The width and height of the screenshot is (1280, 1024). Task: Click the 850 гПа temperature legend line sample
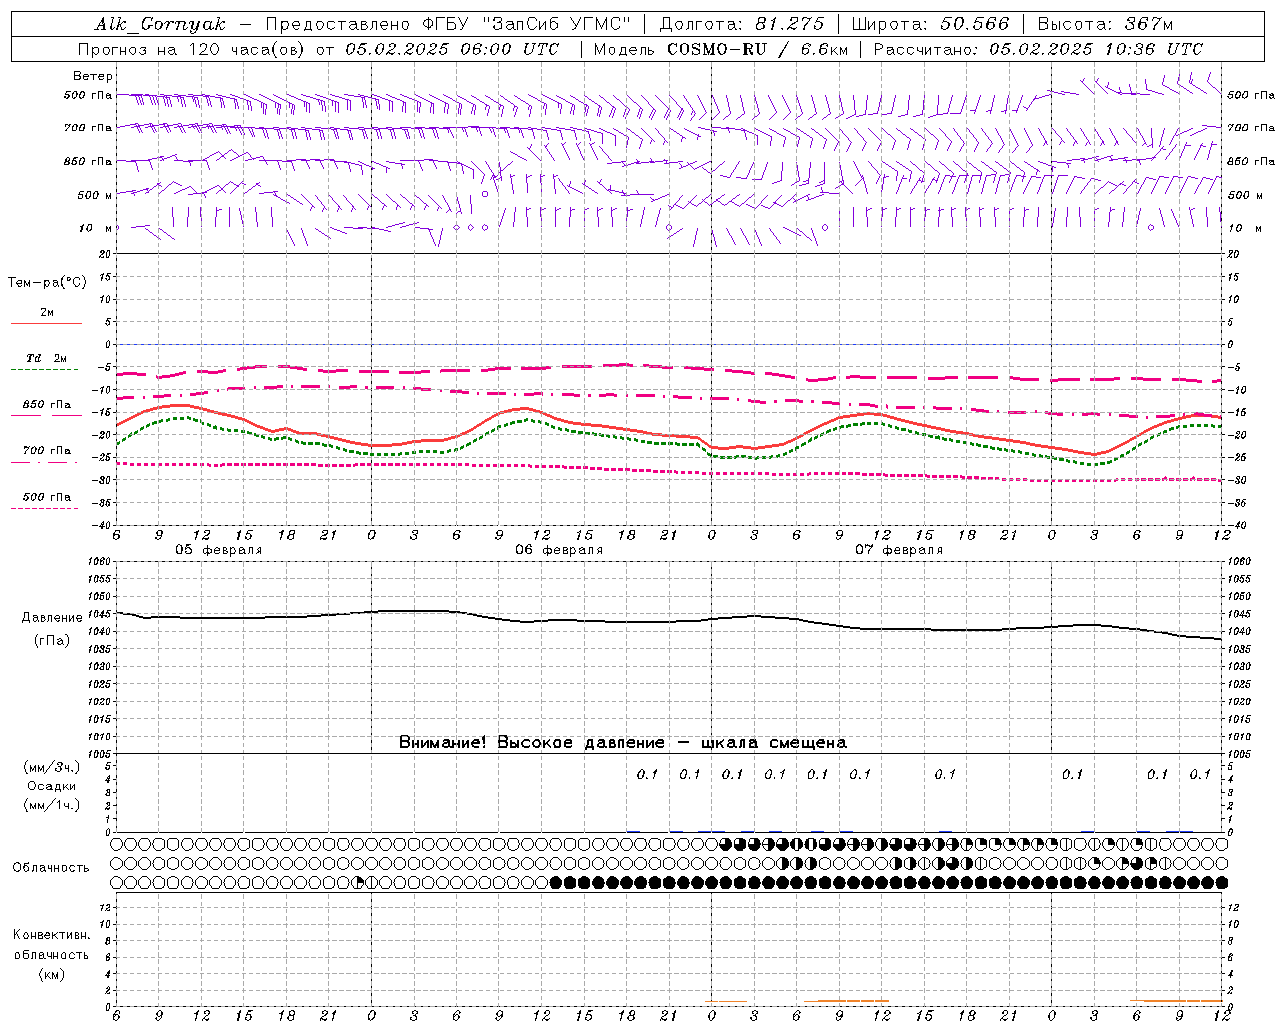point(44,416)
